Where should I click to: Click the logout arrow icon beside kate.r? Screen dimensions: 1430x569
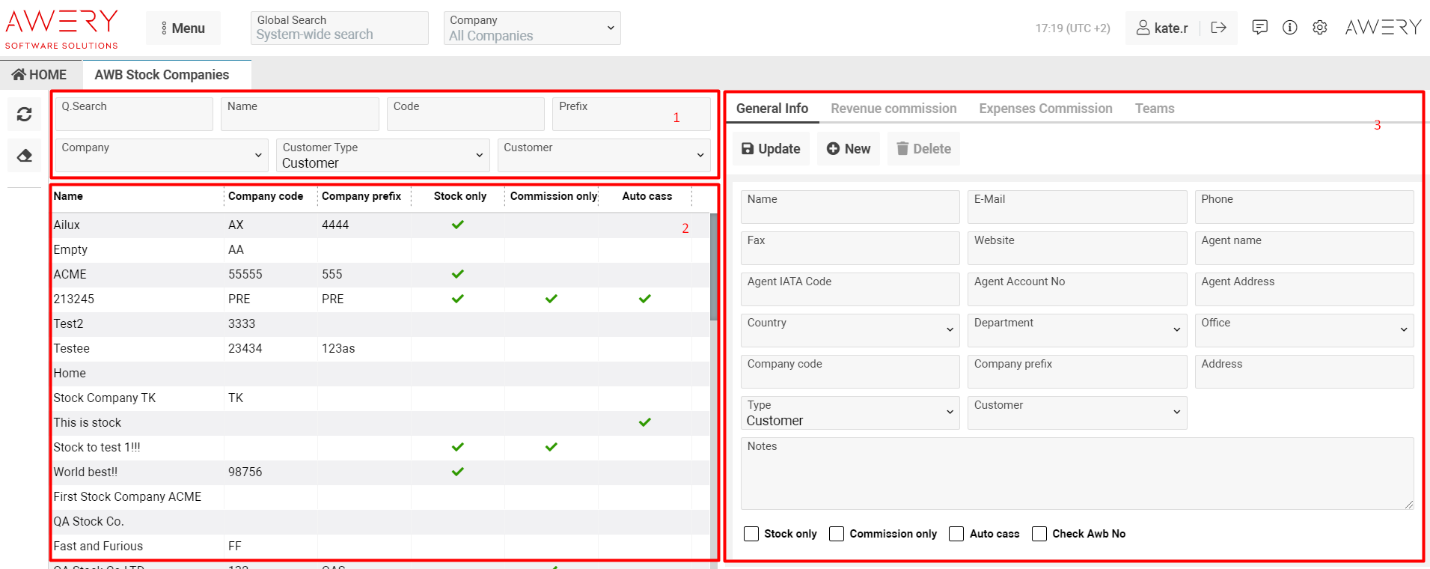1218,28
